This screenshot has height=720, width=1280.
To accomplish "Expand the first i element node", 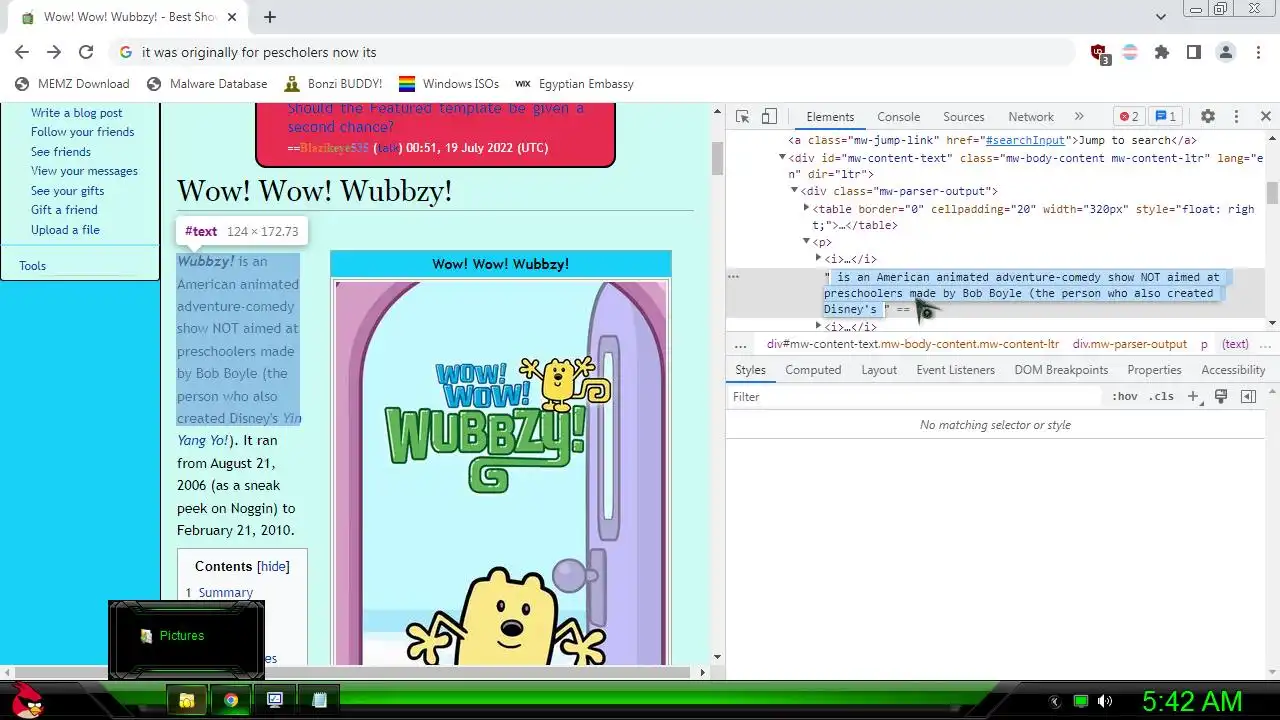I will (x=818, y=258).
